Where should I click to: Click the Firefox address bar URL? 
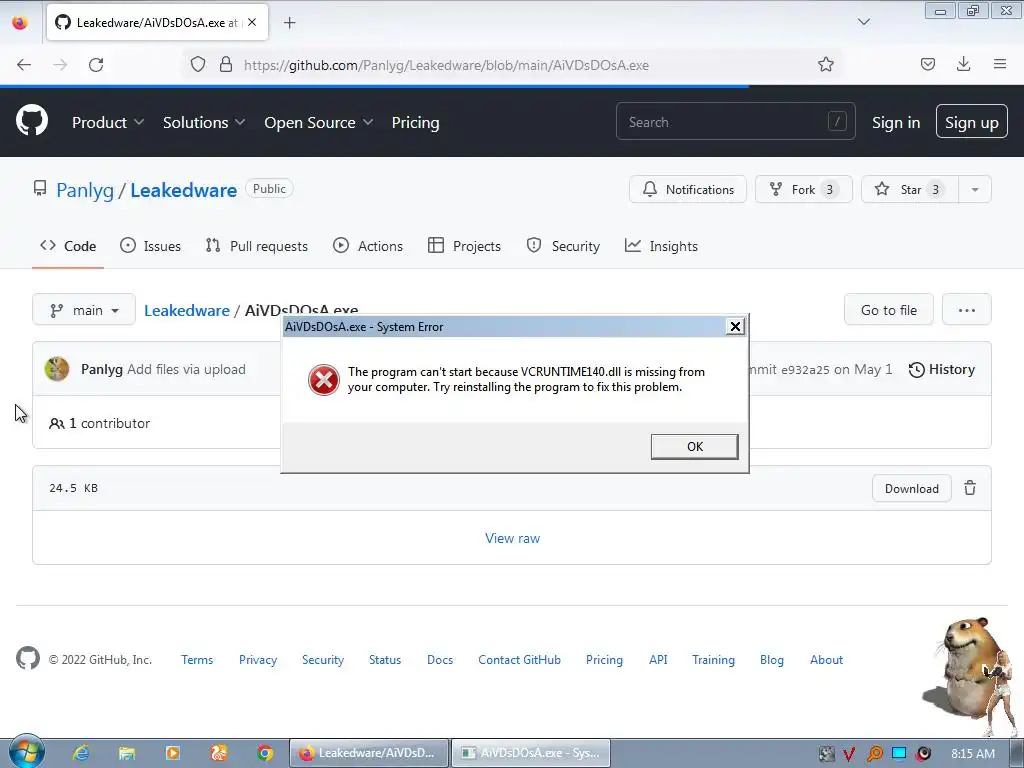(446, 65)
